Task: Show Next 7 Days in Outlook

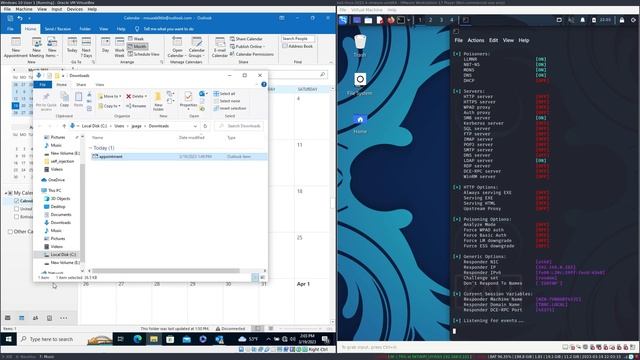Action: click(x=86, y=47)
